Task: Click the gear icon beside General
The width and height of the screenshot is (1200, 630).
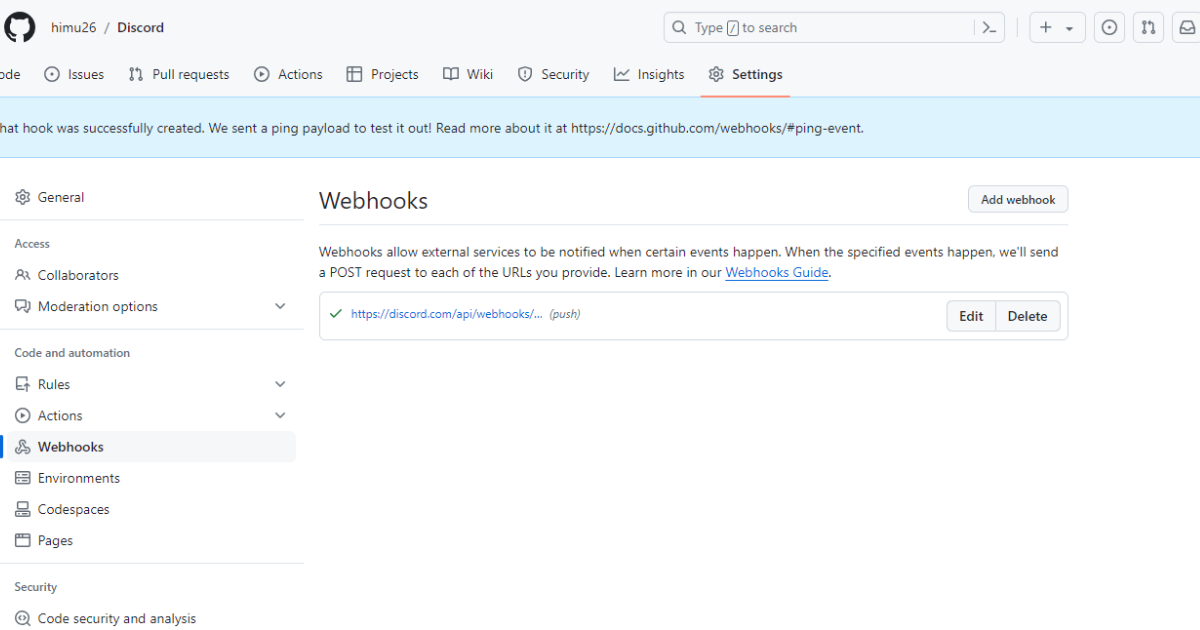Action: pos(22,197)
